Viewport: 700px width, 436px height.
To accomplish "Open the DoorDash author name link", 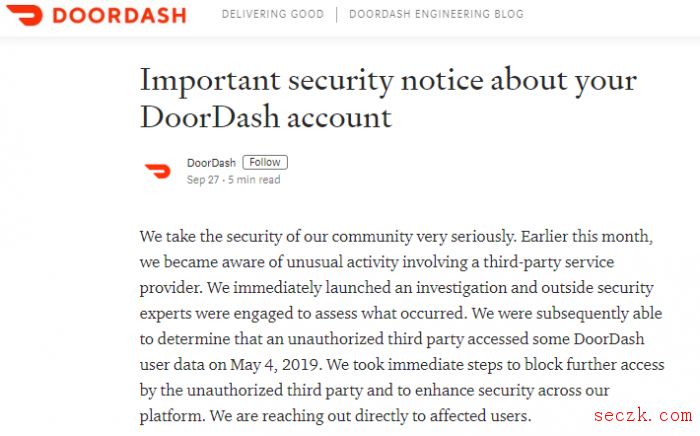I will pyautogui.click(x=211, y=163).
